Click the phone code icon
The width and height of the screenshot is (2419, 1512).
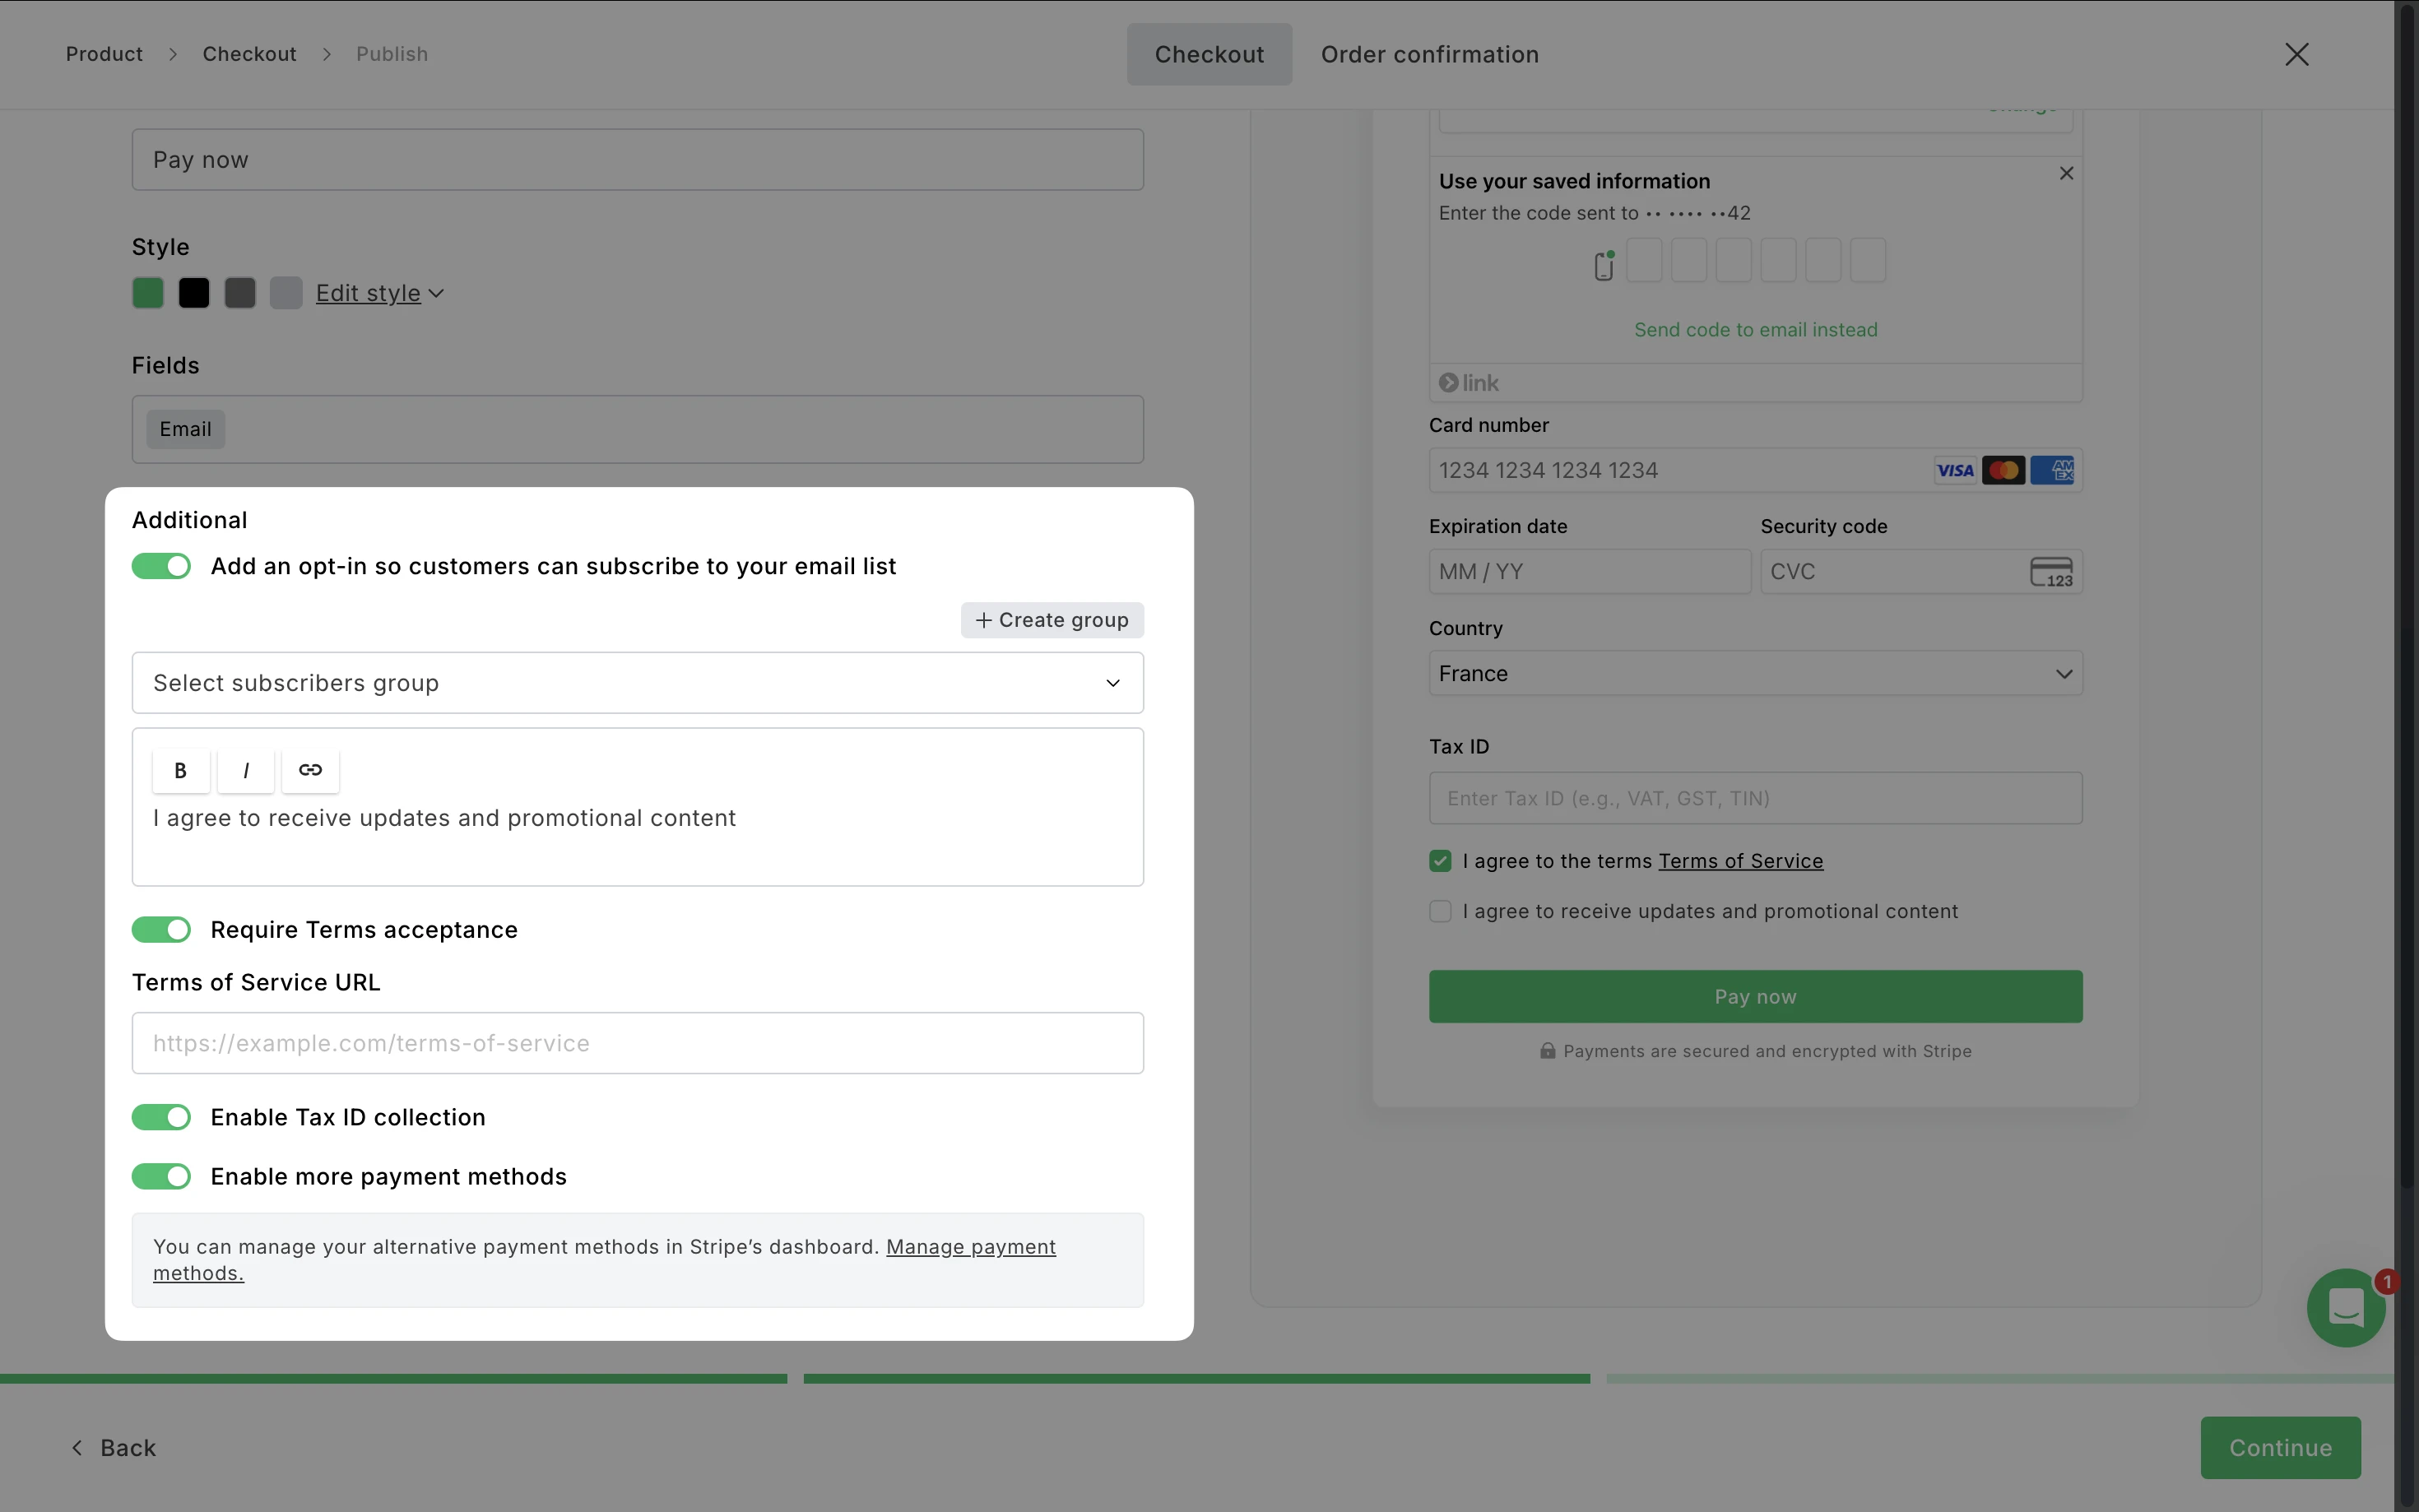coord(1604,266)
